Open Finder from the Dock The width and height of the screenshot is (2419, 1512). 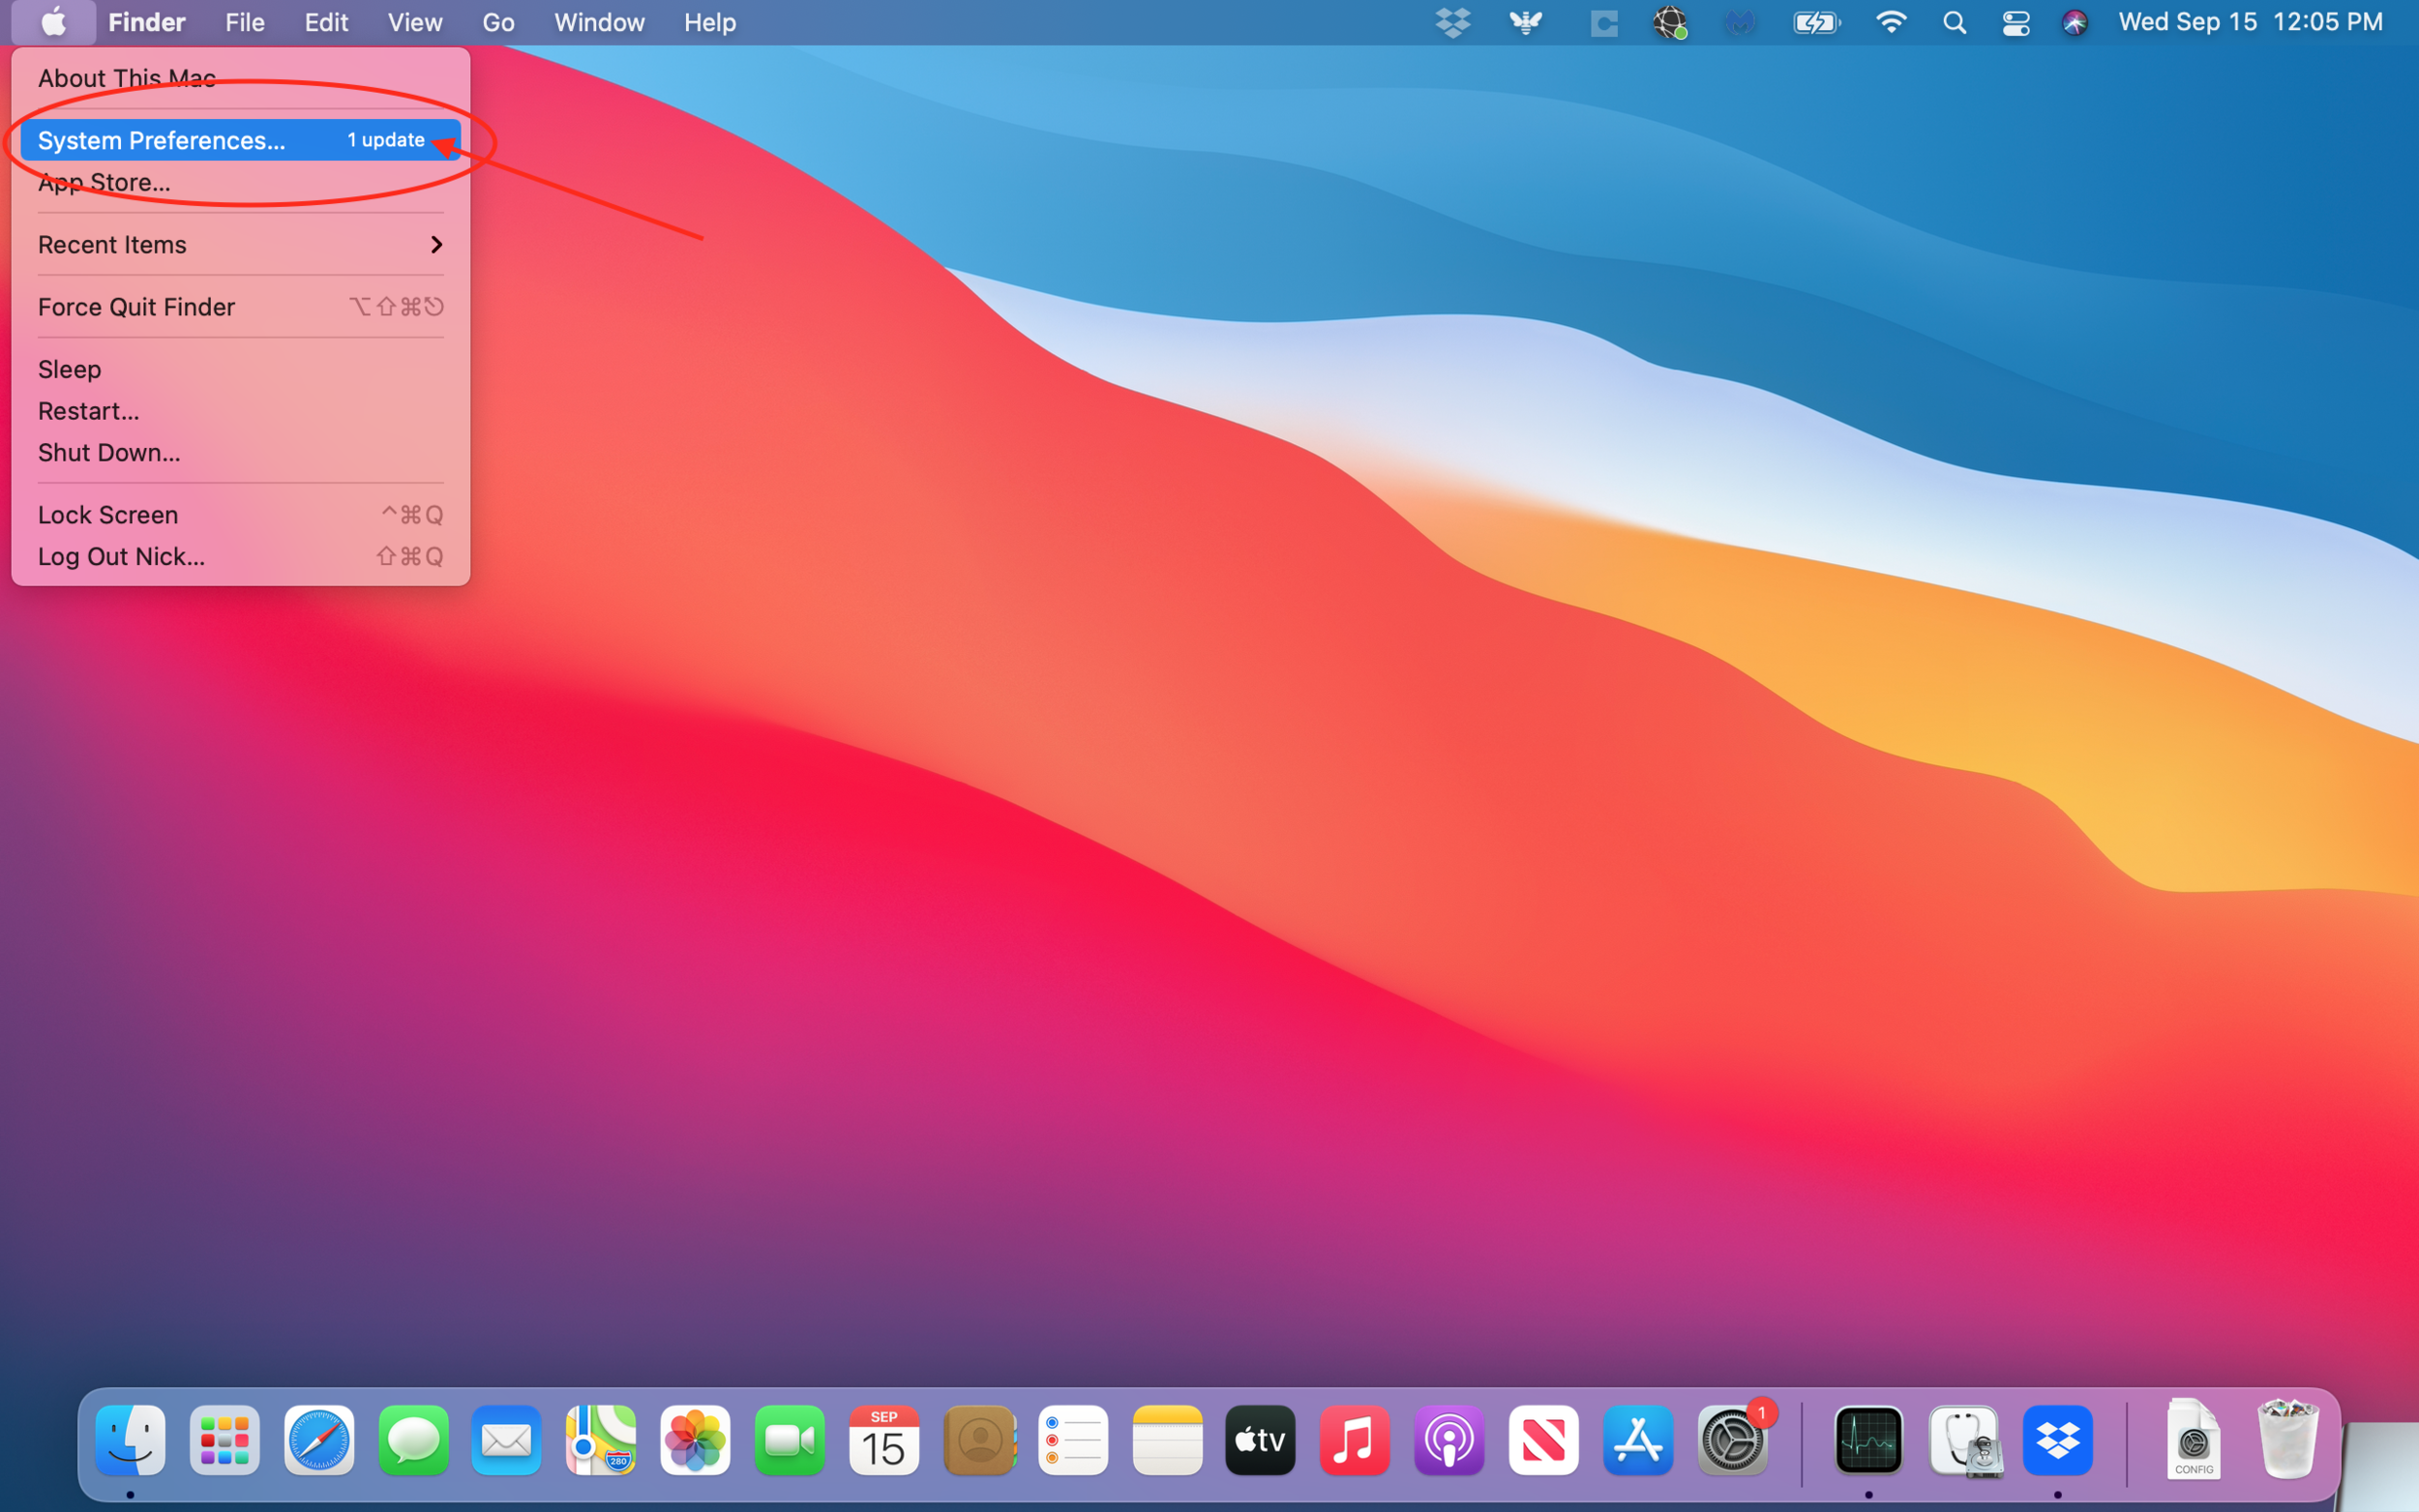pos(130,1440)
